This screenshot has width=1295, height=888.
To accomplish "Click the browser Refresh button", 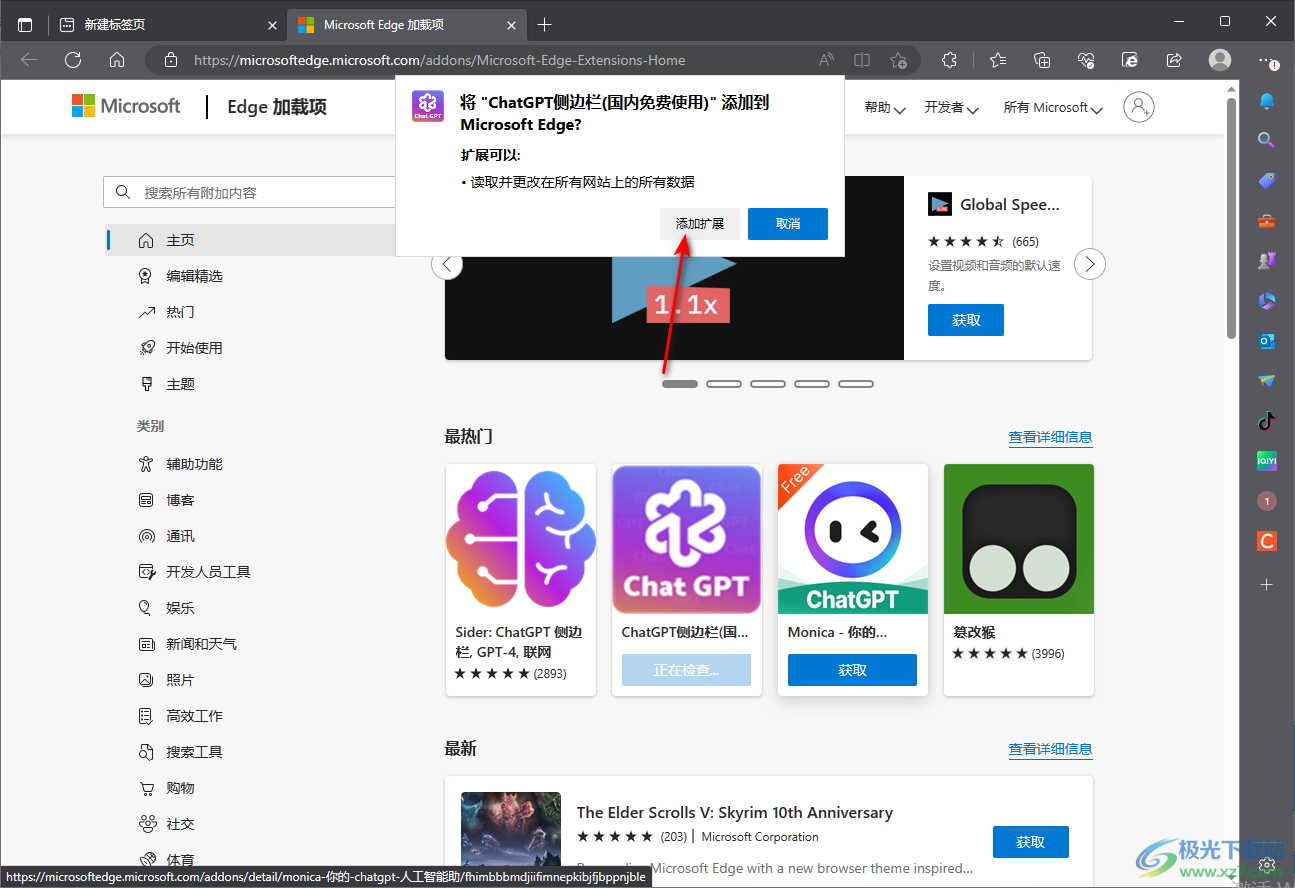I will (73, 60).
